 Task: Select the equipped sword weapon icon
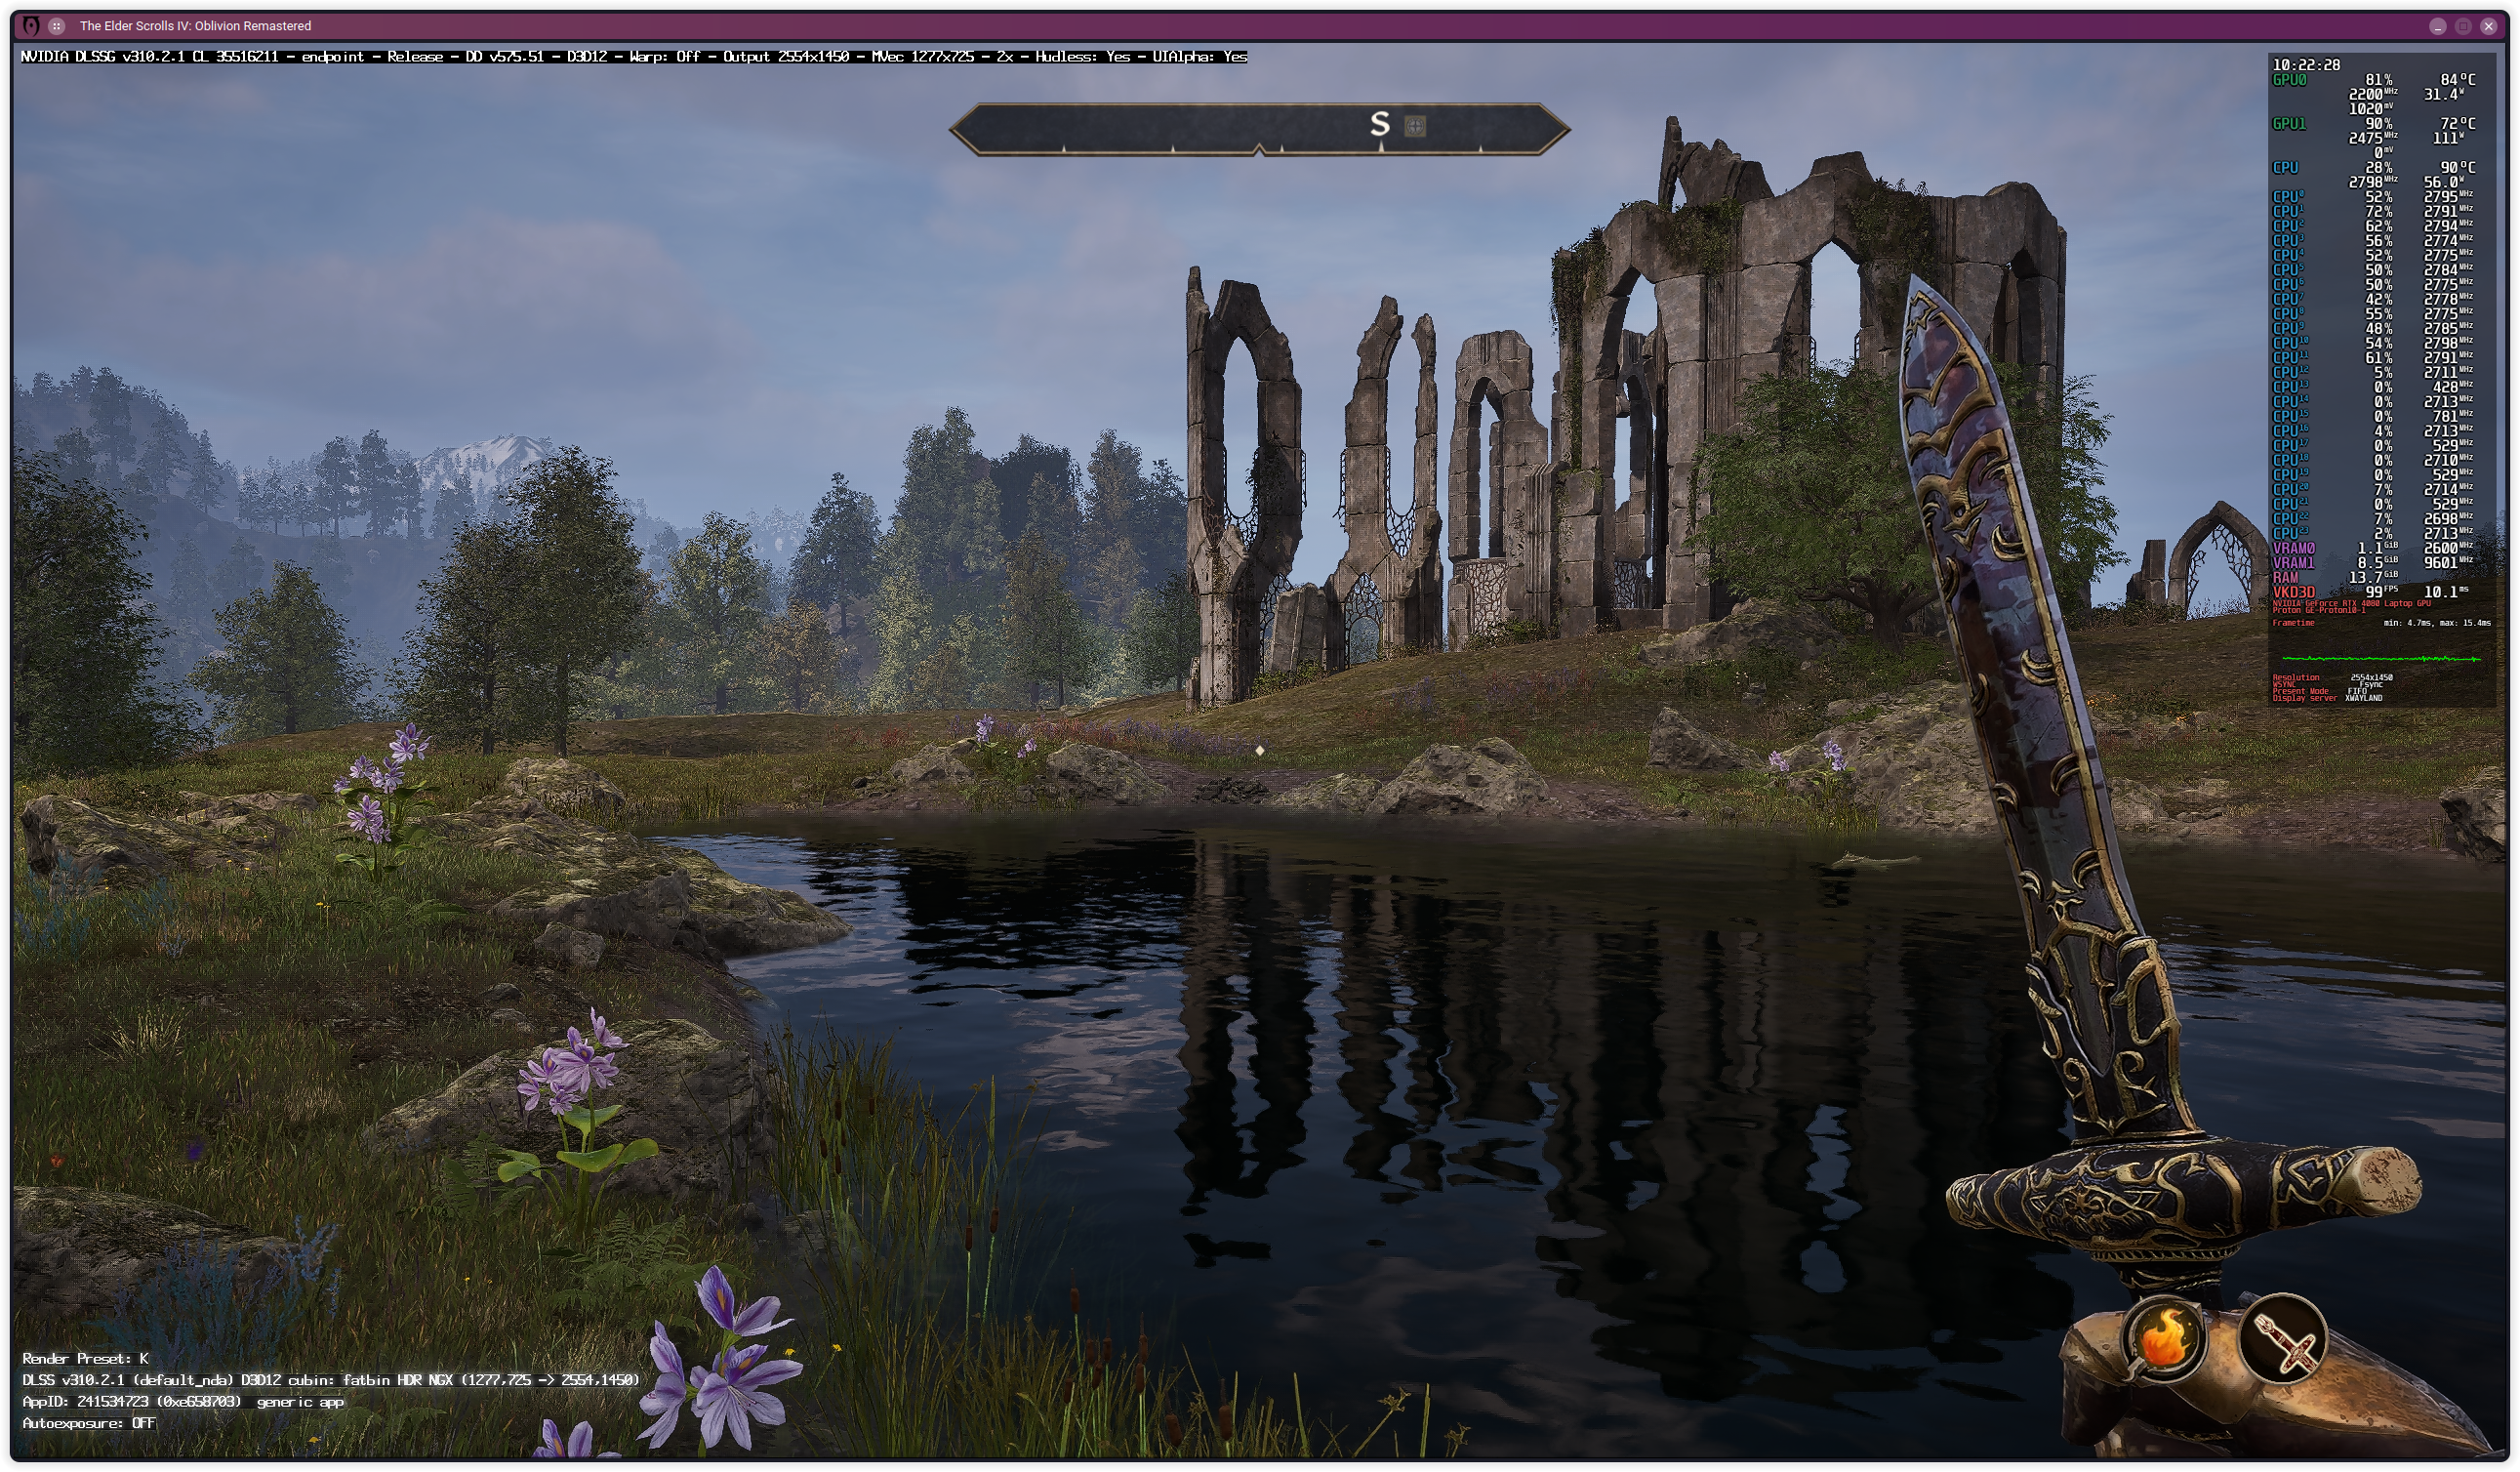[x=2284, y=1340]
